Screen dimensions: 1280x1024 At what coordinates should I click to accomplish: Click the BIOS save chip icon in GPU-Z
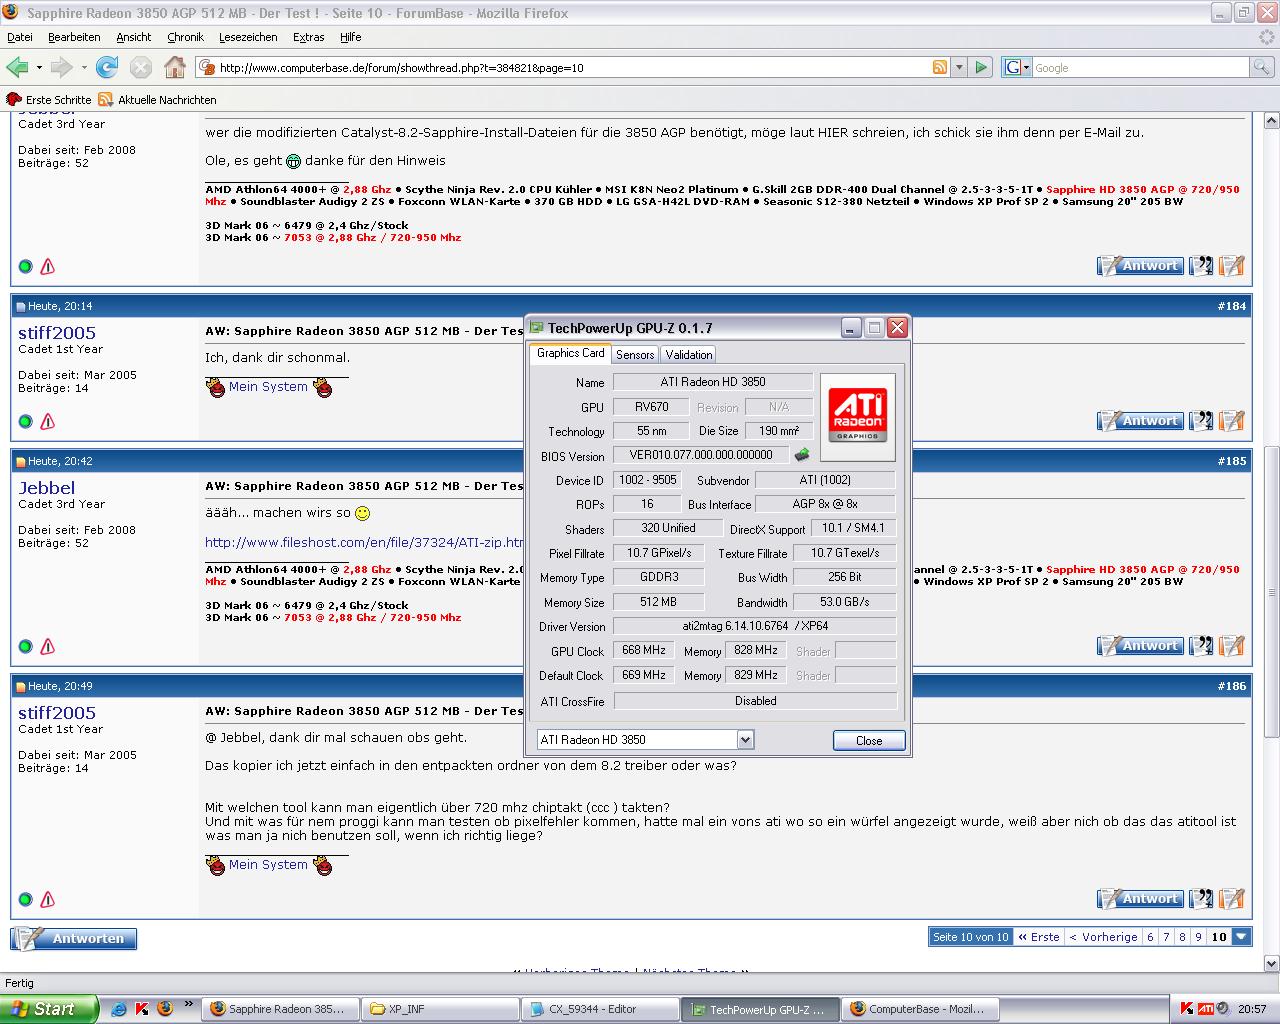coord(802,455)
